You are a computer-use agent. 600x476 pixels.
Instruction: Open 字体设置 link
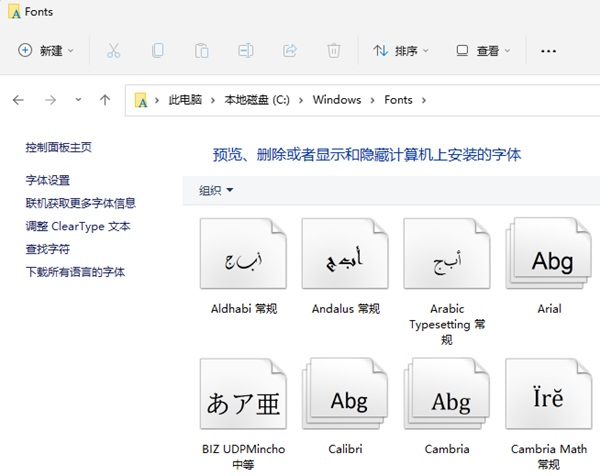point(47,180)
